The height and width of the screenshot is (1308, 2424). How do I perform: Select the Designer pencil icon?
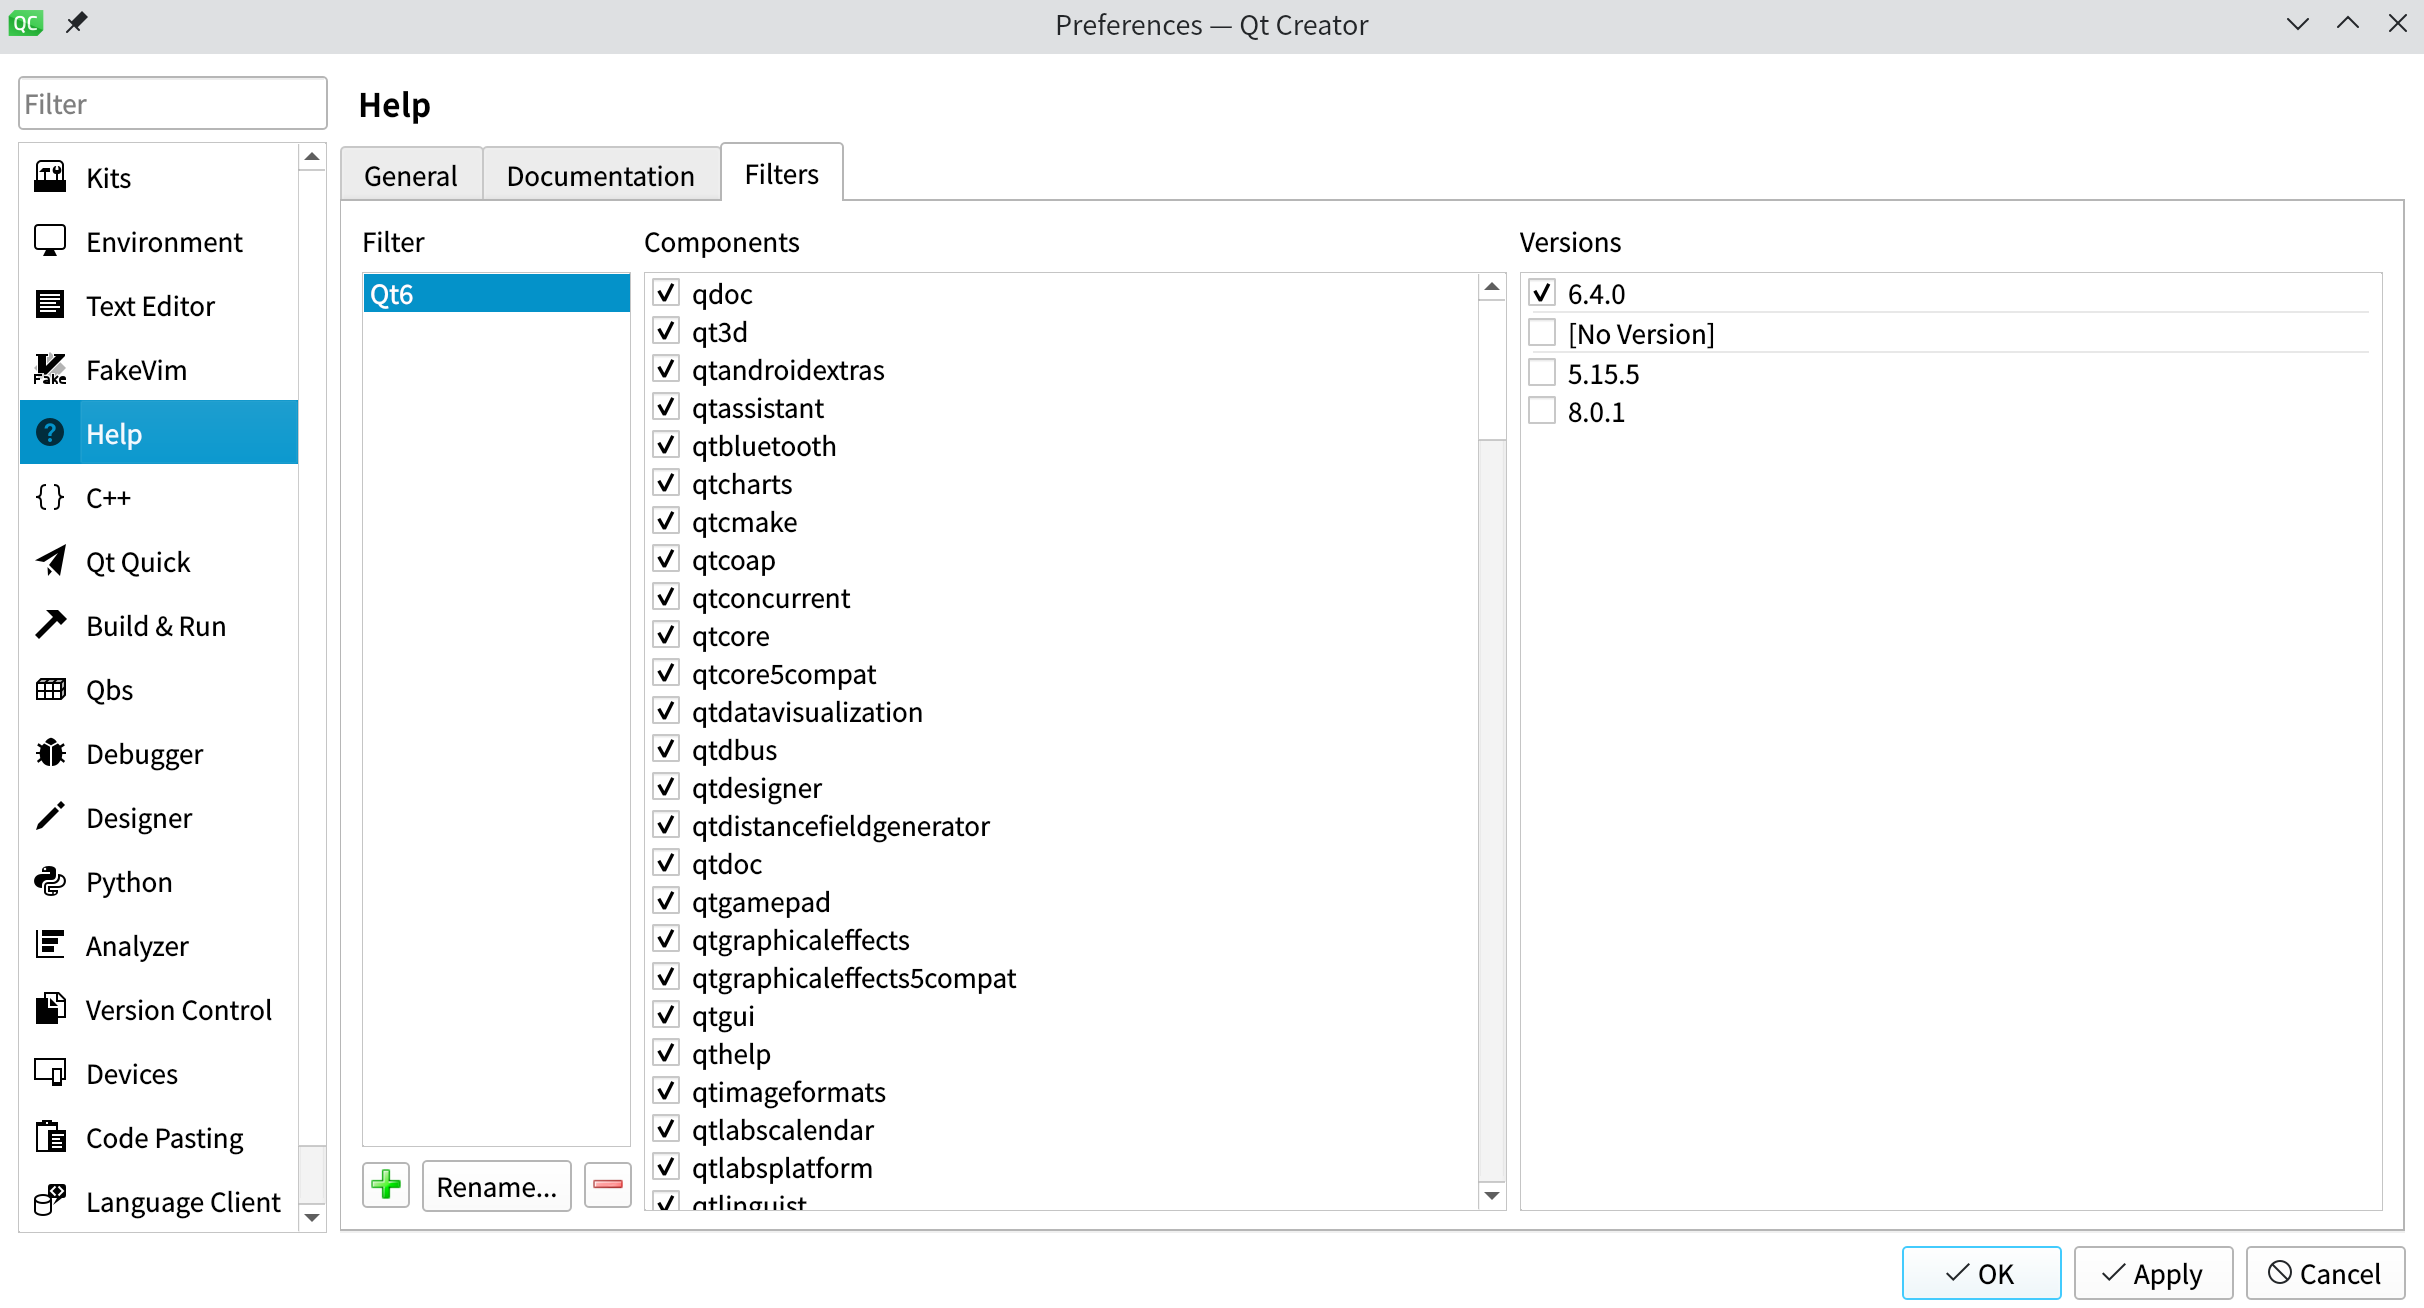click(50, 817)
